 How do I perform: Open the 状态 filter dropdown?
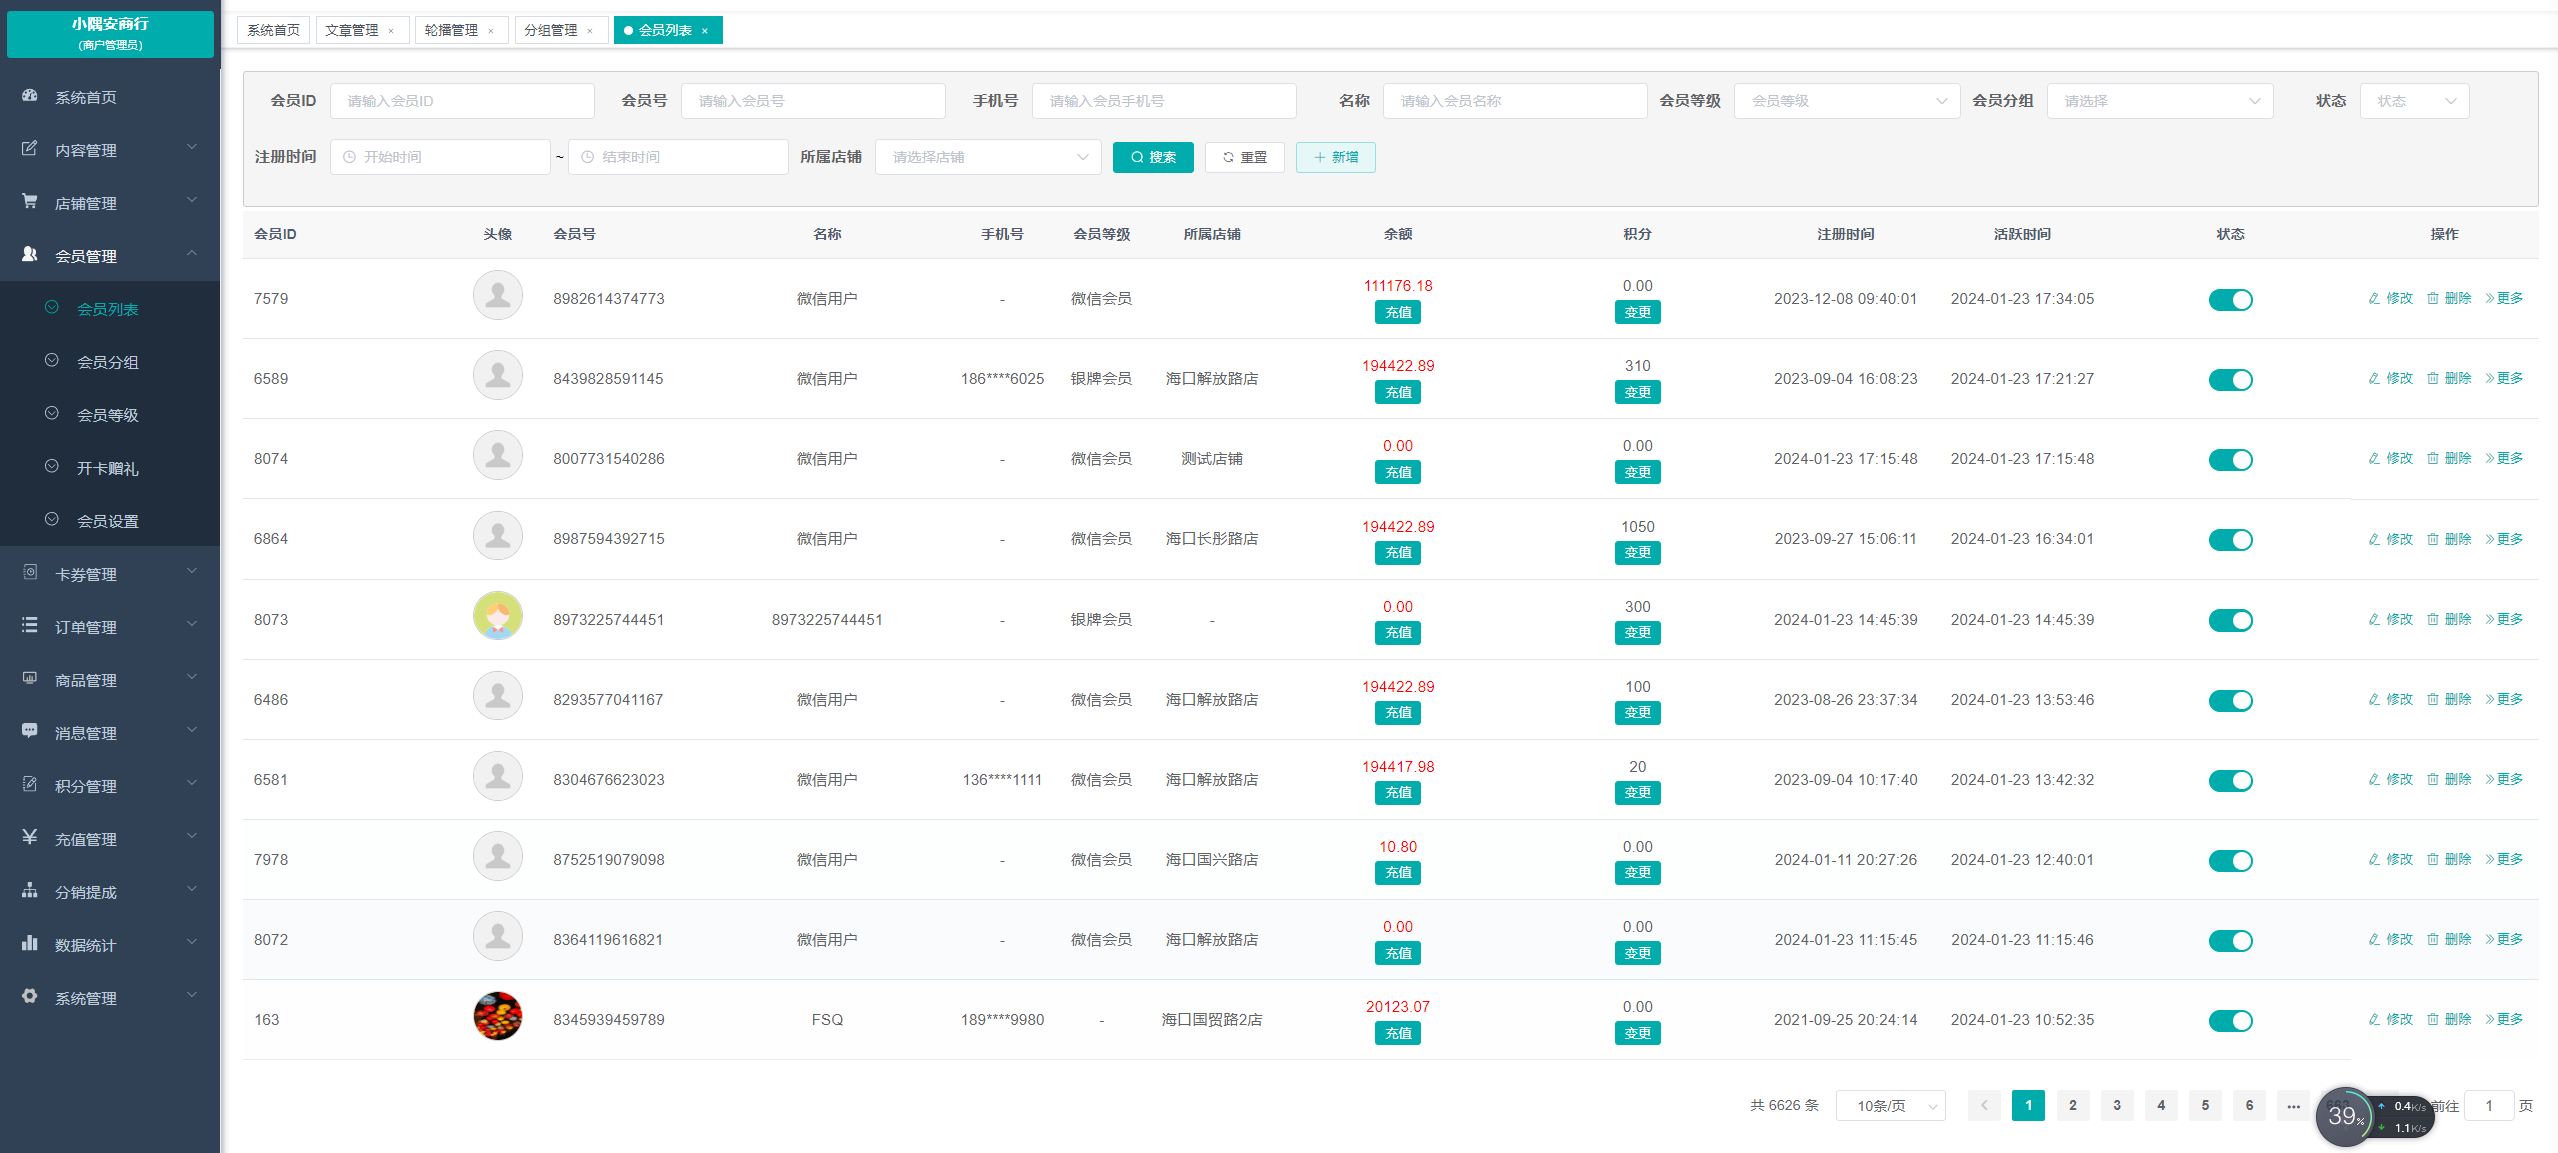pos(2414,101)
